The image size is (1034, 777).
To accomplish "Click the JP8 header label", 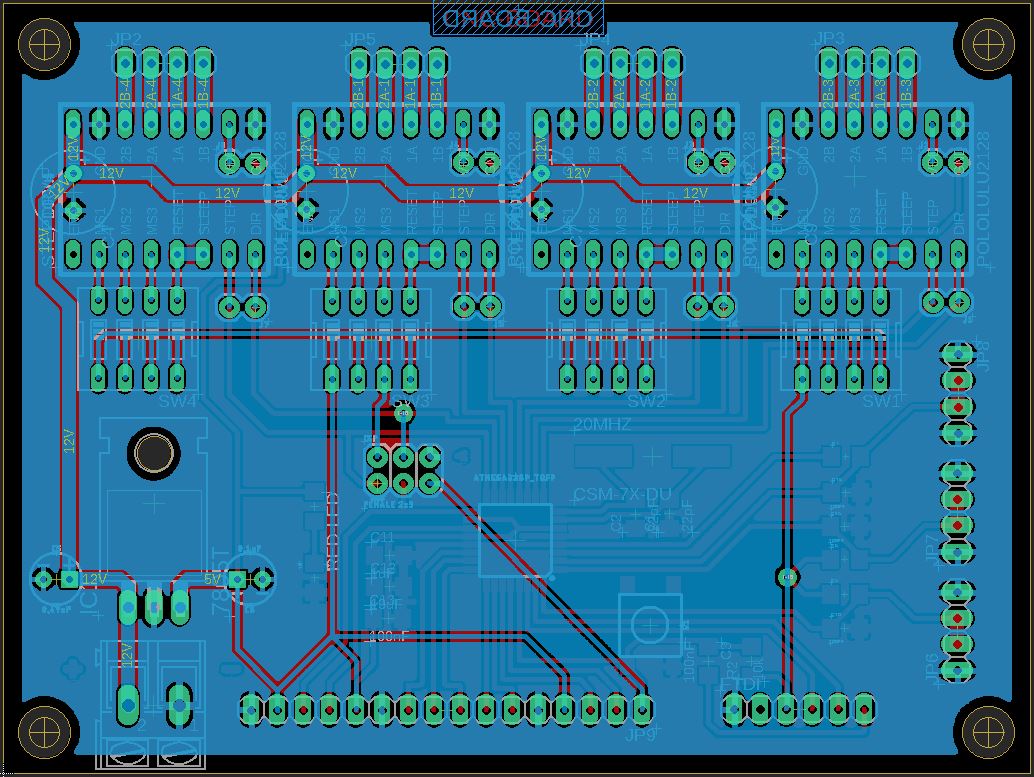I will 983,356.
